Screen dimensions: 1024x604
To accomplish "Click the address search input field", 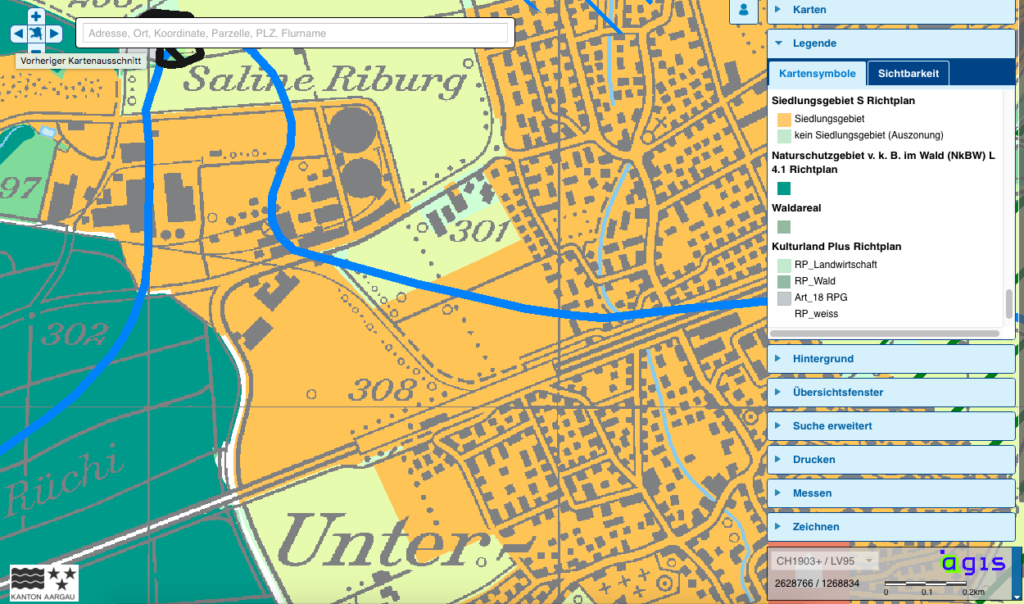I will pos(294,33).
